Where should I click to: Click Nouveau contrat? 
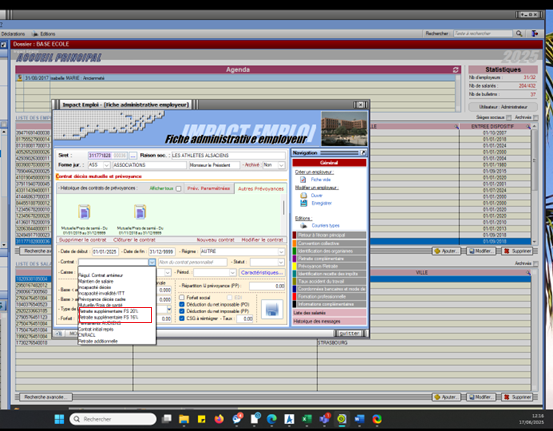(215, 240)
